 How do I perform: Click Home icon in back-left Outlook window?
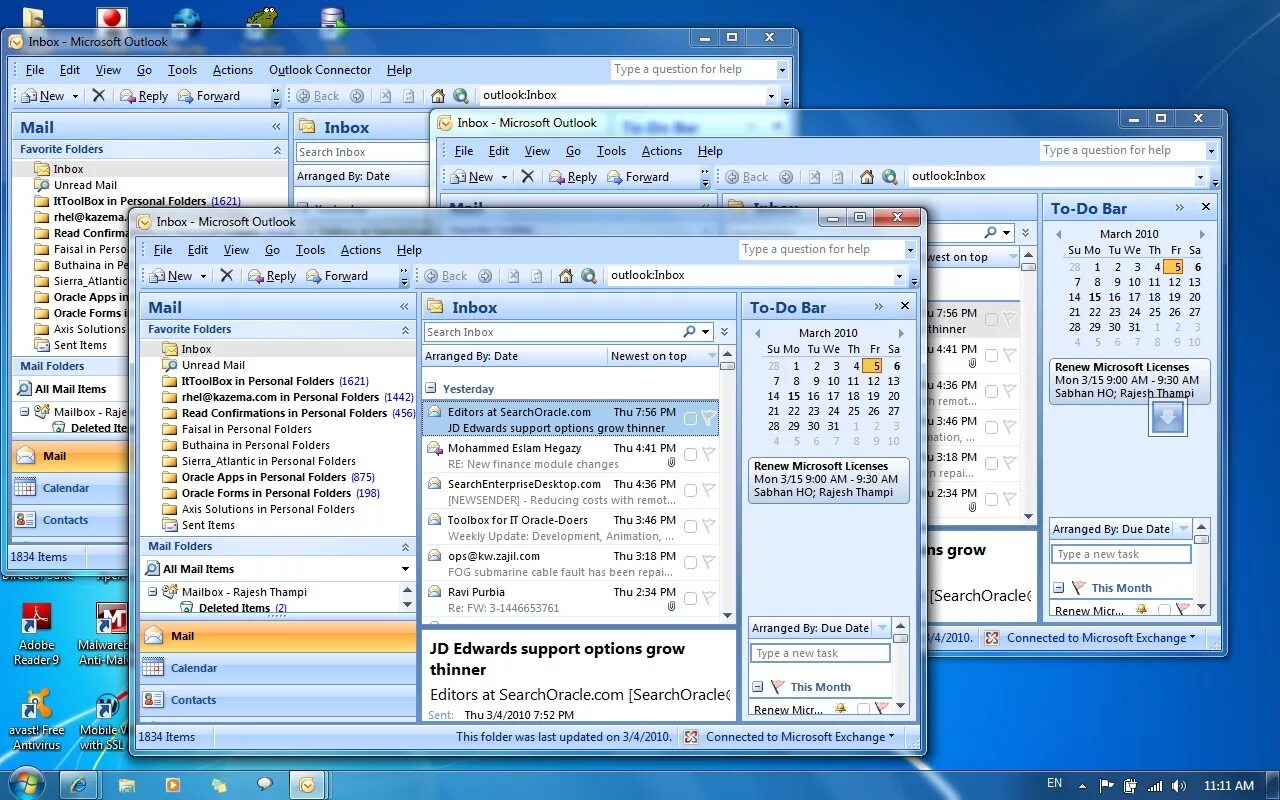click(437, 96)
